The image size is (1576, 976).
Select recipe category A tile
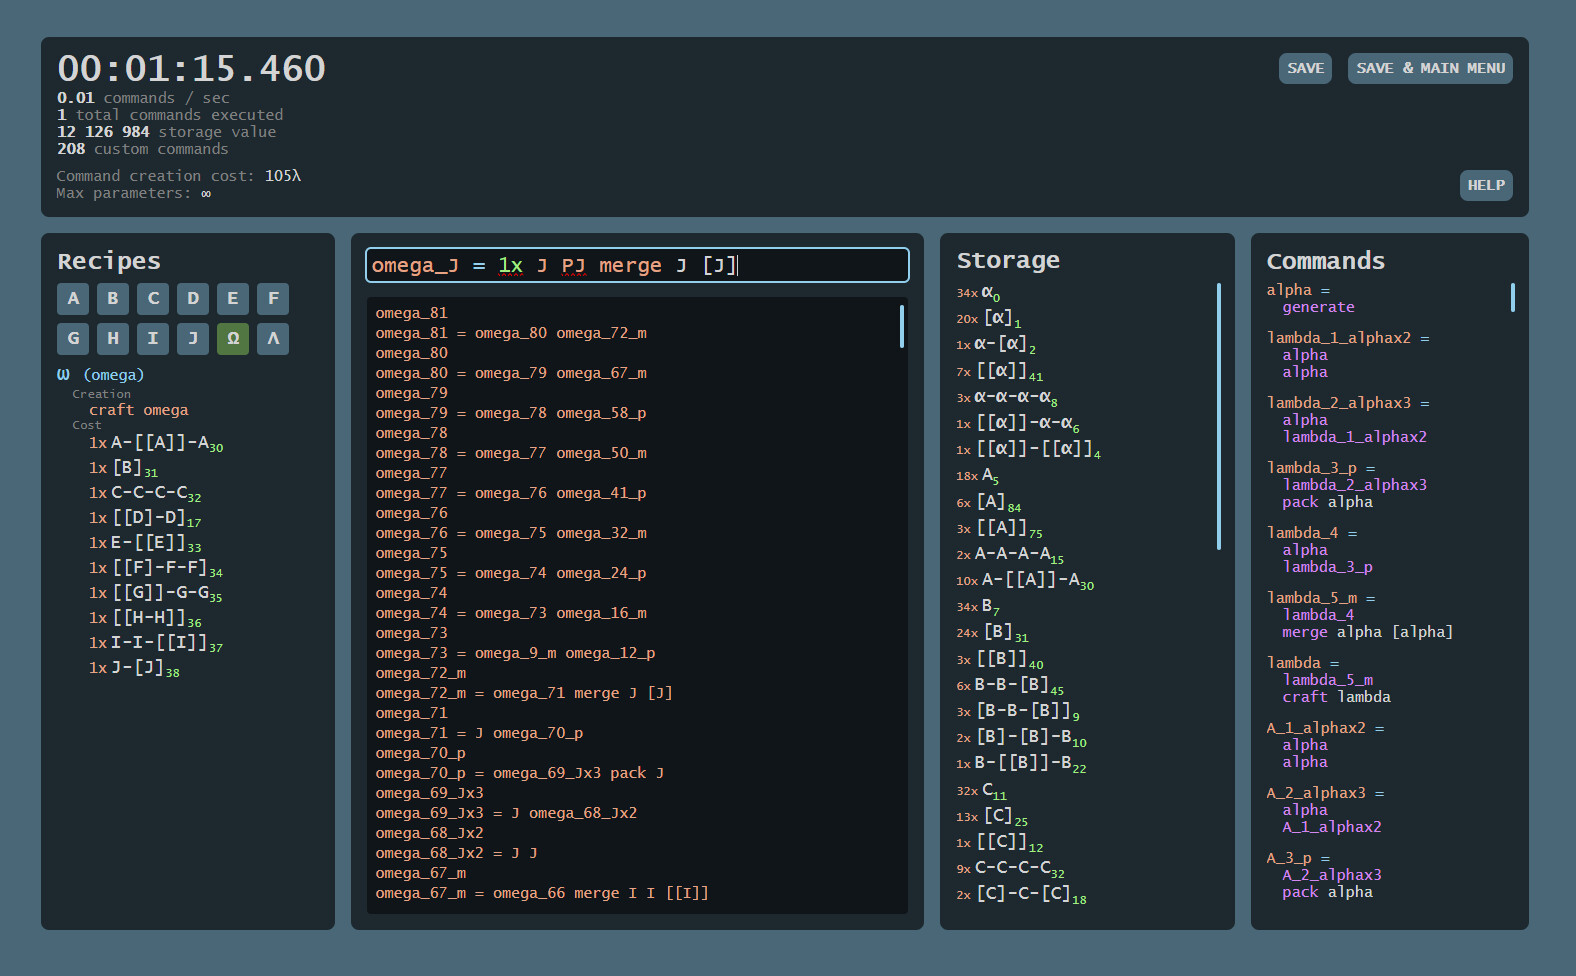[x=73, y=299]
